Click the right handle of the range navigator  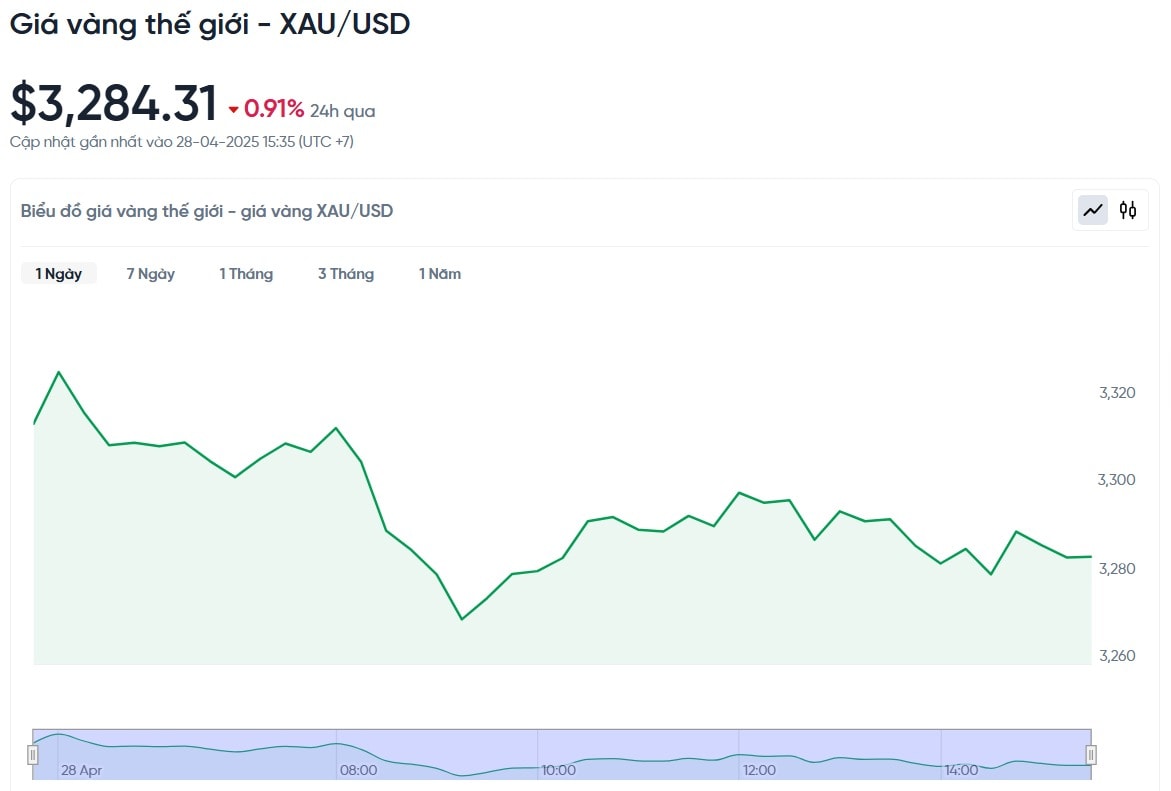coord(1091,754)
